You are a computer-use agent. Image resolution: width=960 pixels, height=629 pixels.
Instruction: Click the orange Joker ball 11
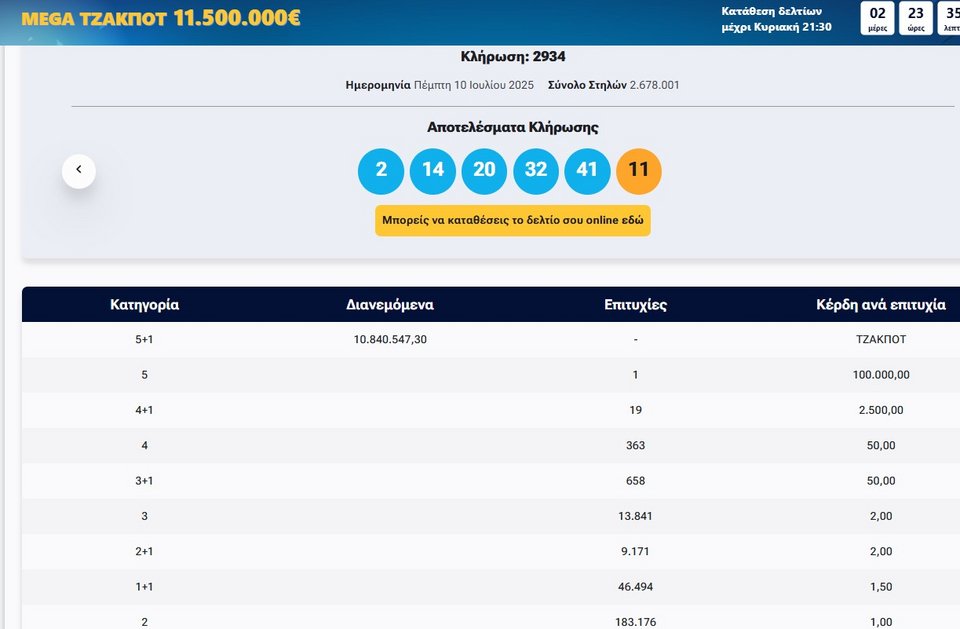(639, 171)
